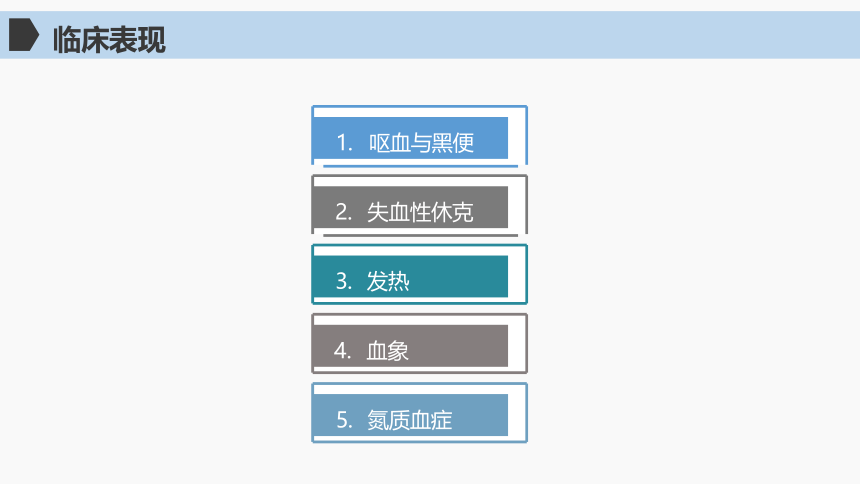
Task: Select the 氮质血症 item label
Action: pos(409,420)
